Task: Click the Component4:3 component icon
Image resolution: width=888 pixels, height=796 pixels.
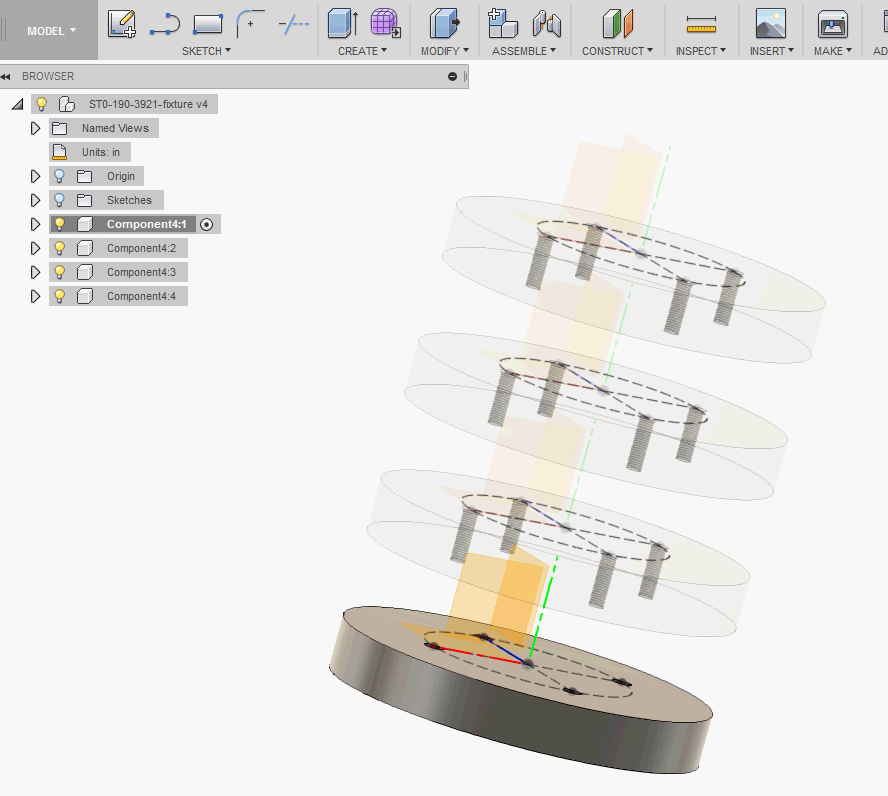Action: pyautogui.click(x=85, y=272)
